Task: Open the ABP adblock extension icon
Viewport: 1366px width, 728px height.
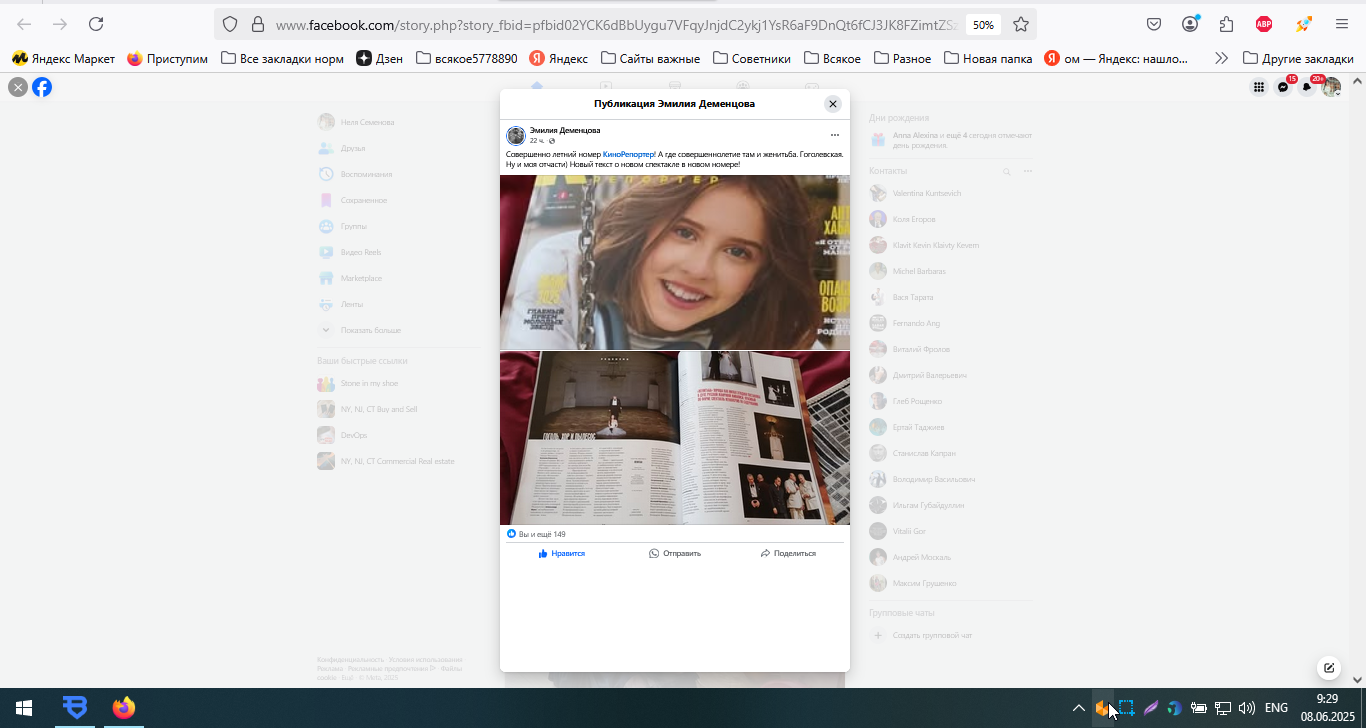Action: tap(1264, 24)
